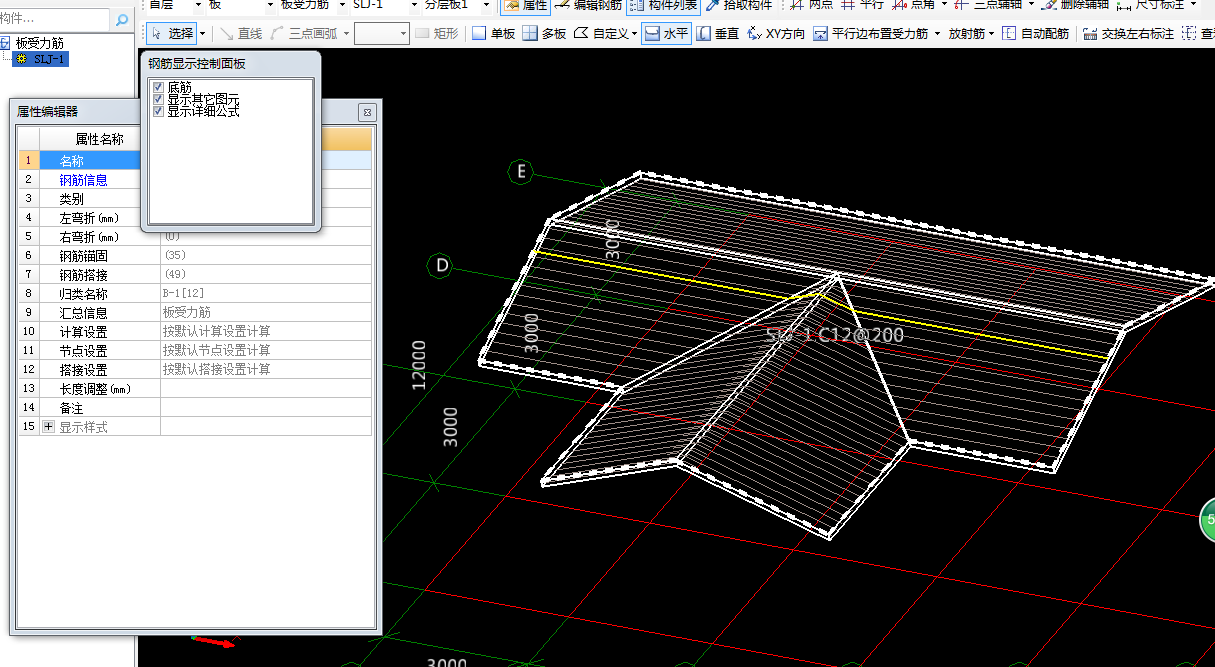The width and height of the screenshot is (1215, 667).
Task: Expand the 显示样式 property row
Action: (48, 427)
